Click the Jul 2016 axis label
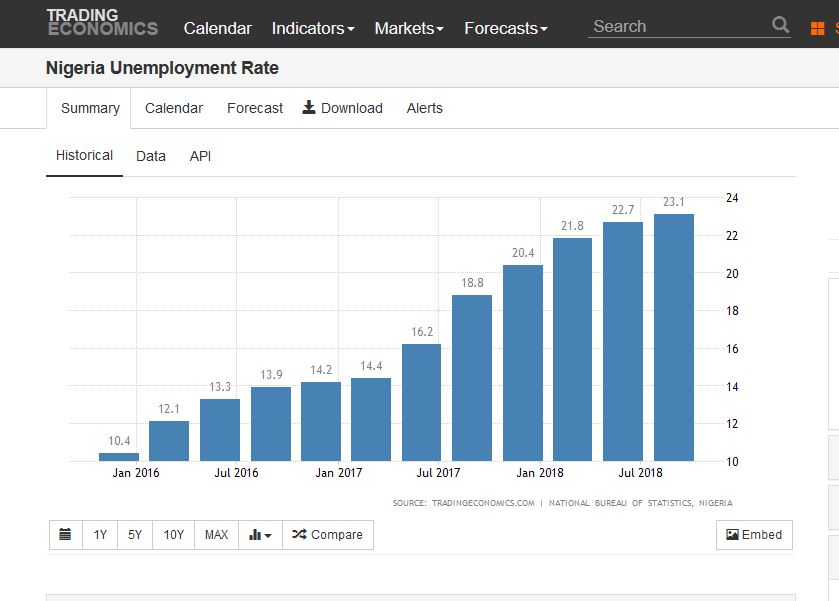This screenshot has height=601, width=839. click(236, 473)
